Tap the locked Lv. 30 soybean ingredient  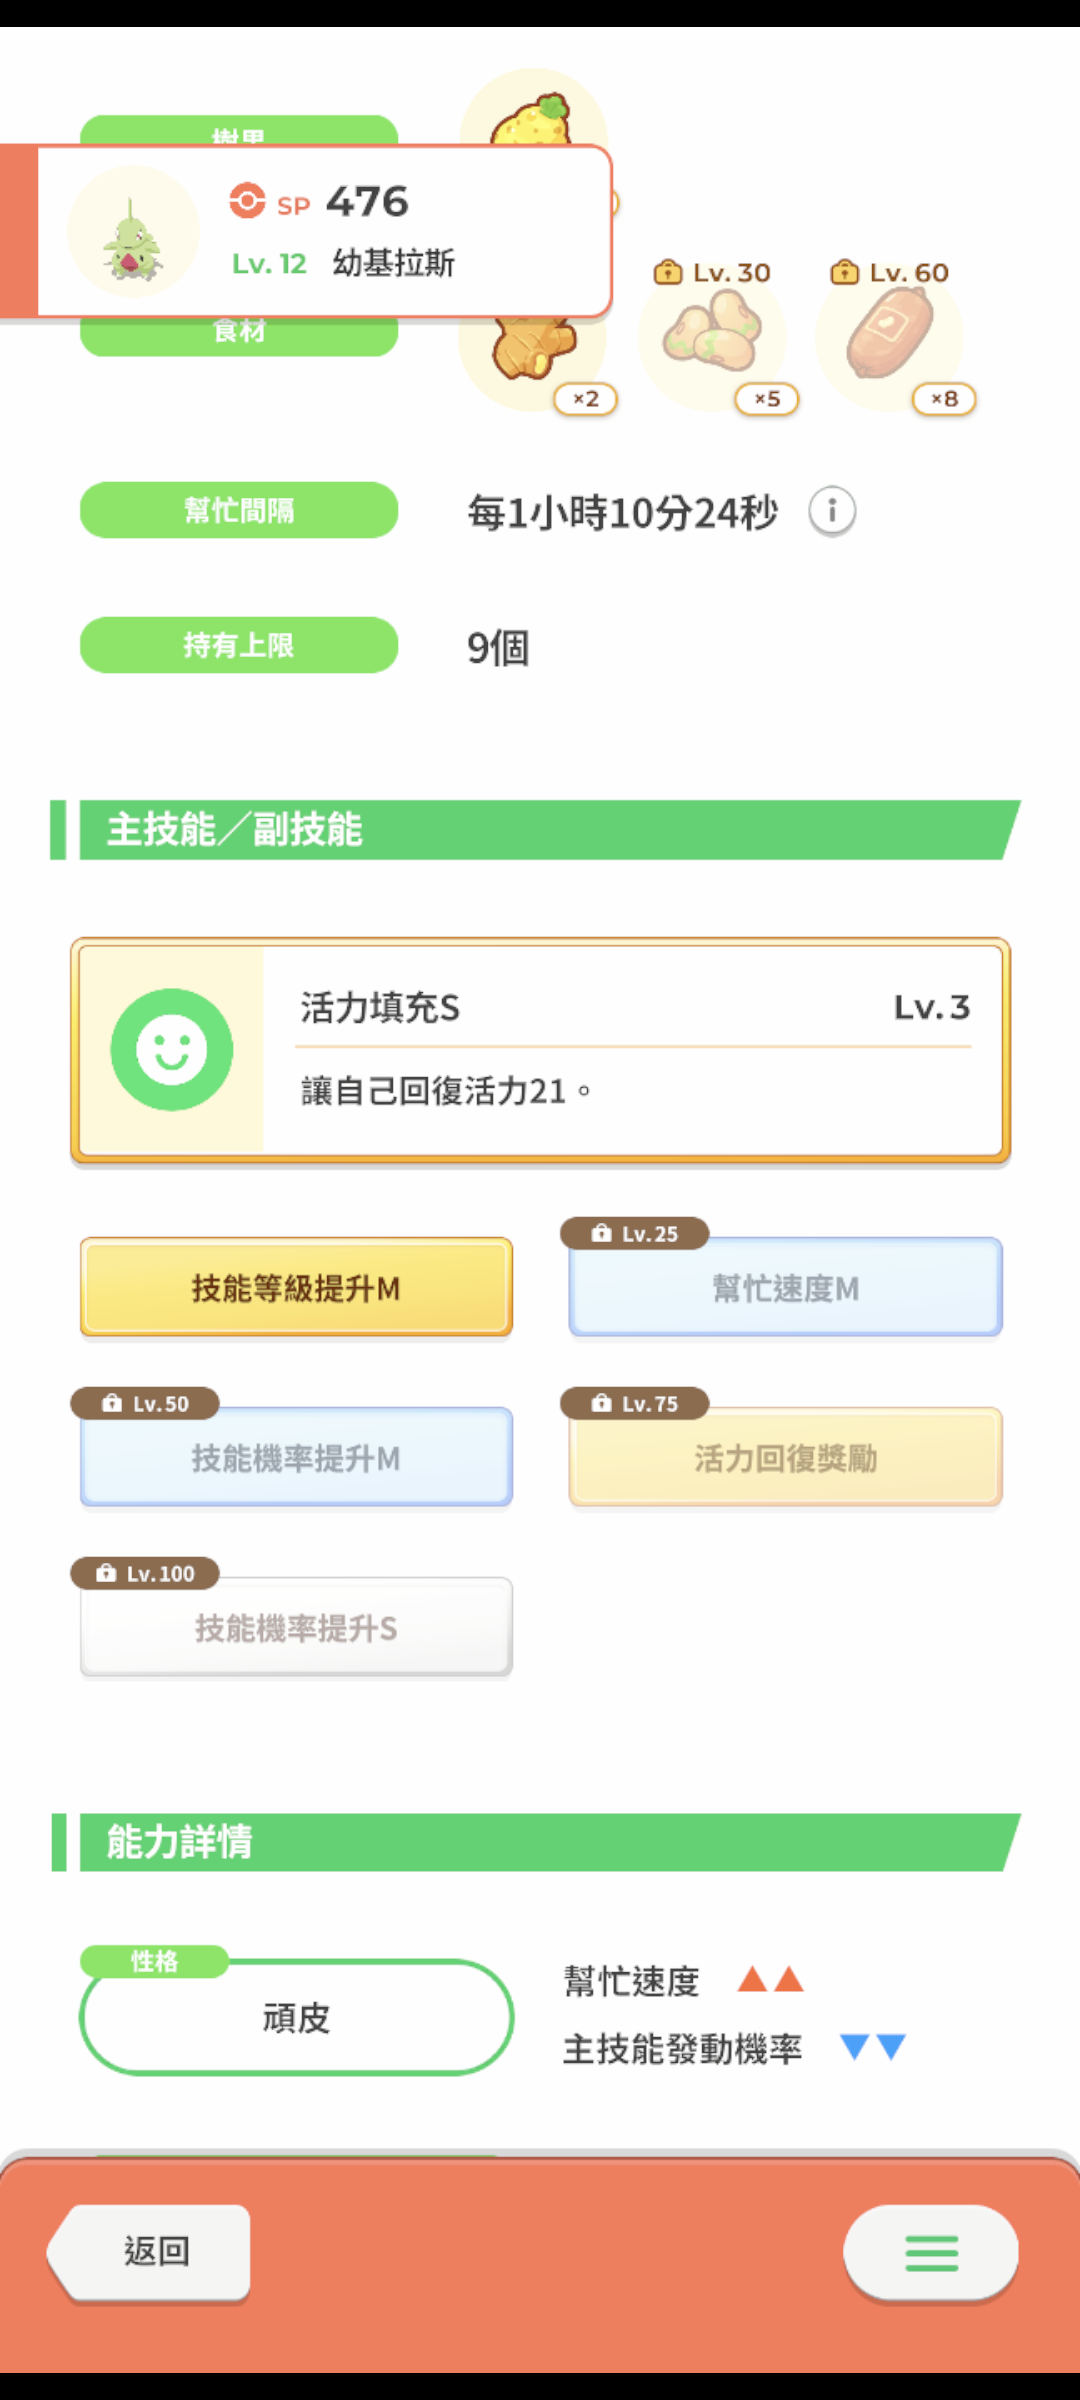712,338
